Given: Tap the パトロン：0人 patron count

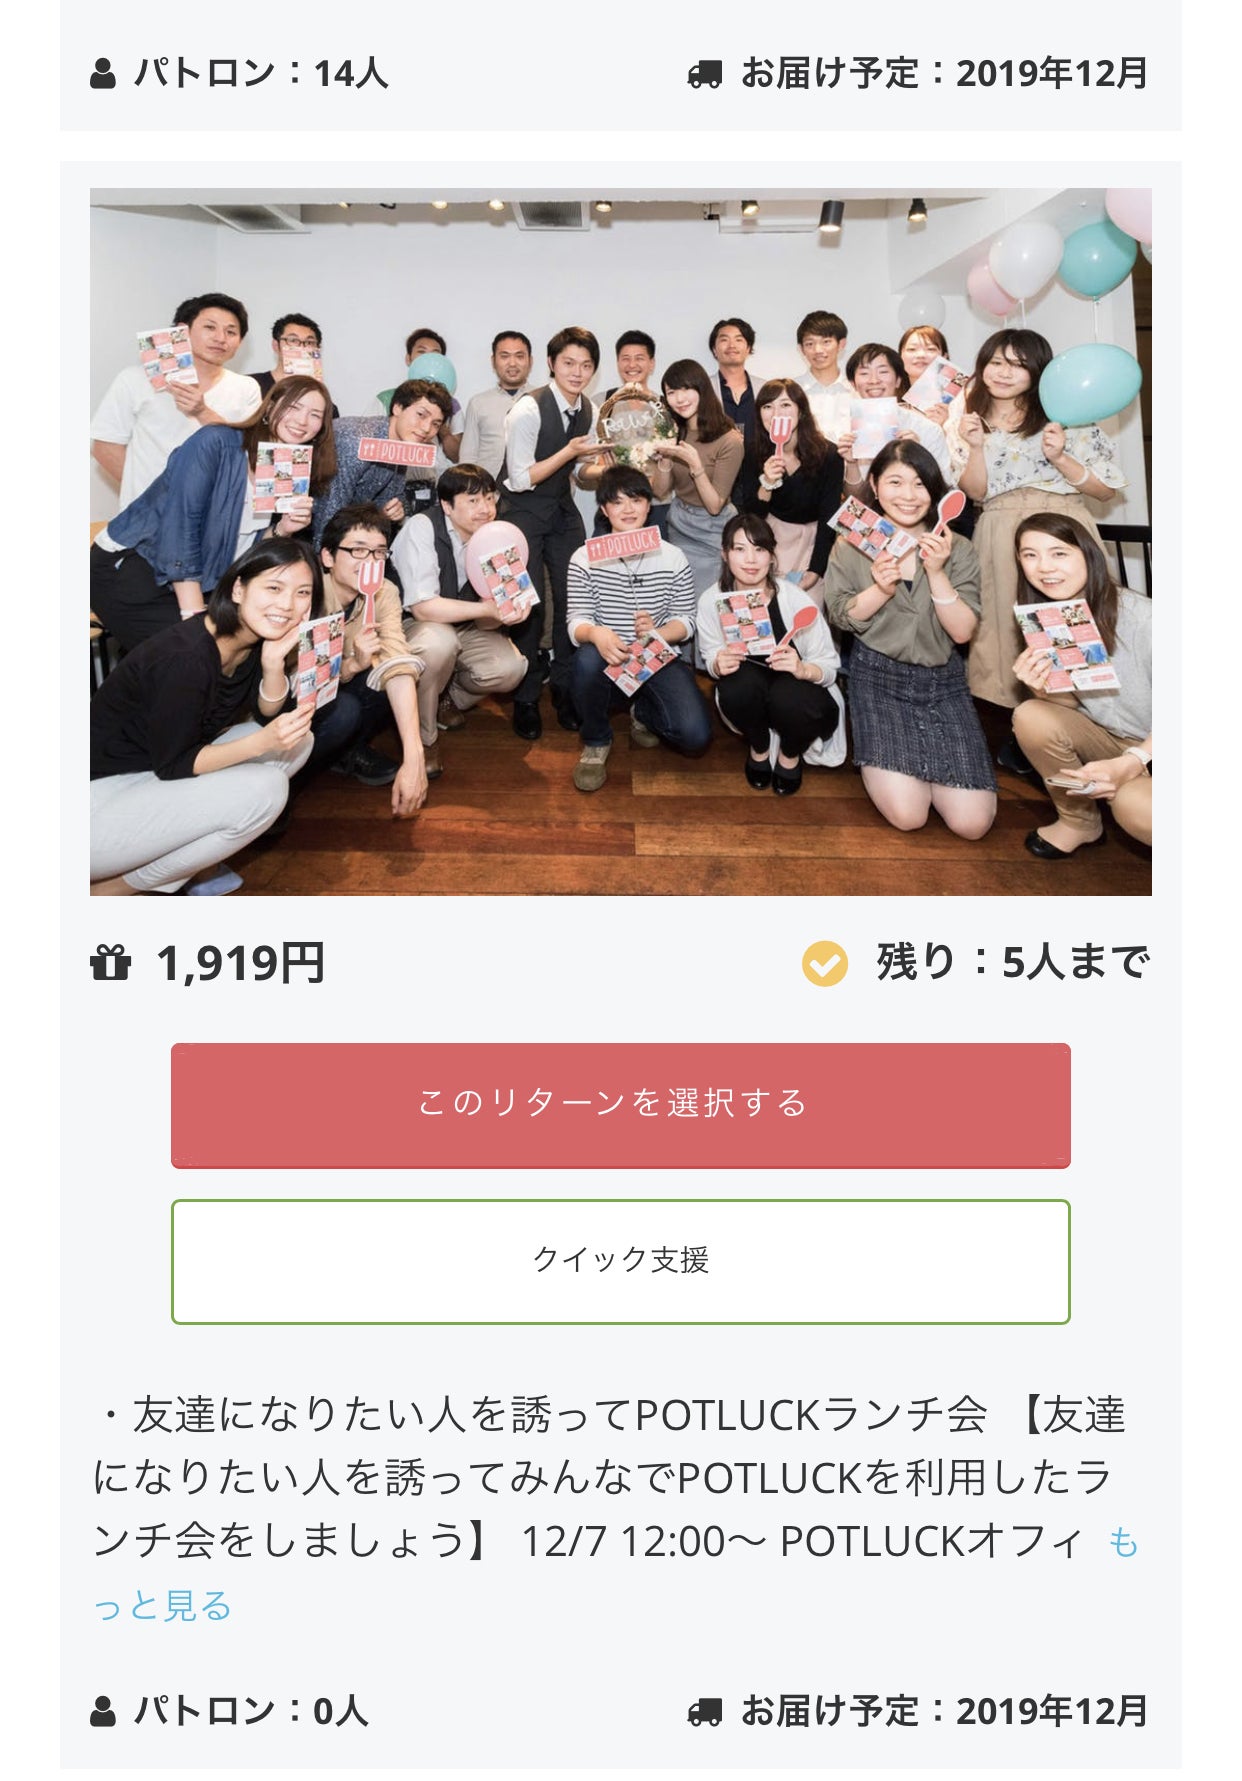Looking at the screenshot, I should [x=251, y=1710].
